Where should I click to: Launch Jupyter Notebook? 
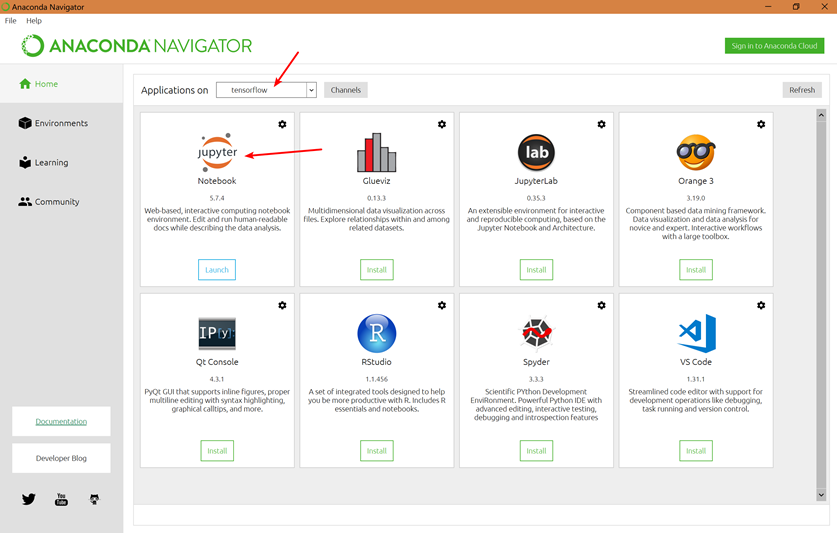217,270
